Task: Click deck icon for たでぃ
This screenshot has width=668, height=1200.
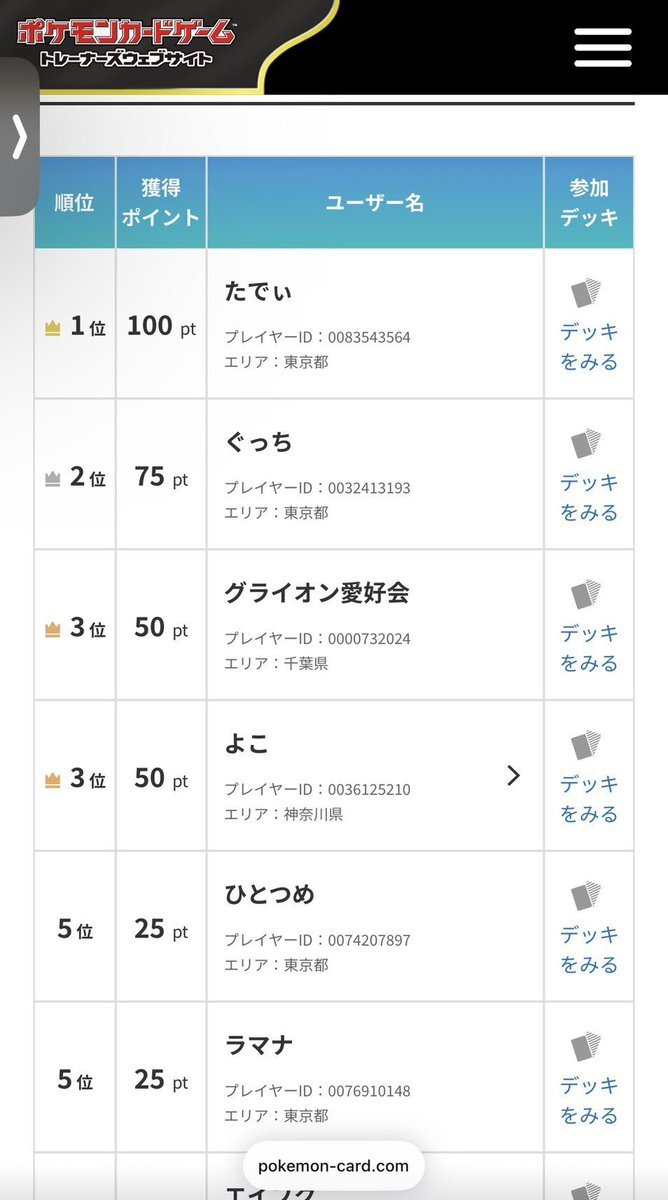Action: pos(587,293)
